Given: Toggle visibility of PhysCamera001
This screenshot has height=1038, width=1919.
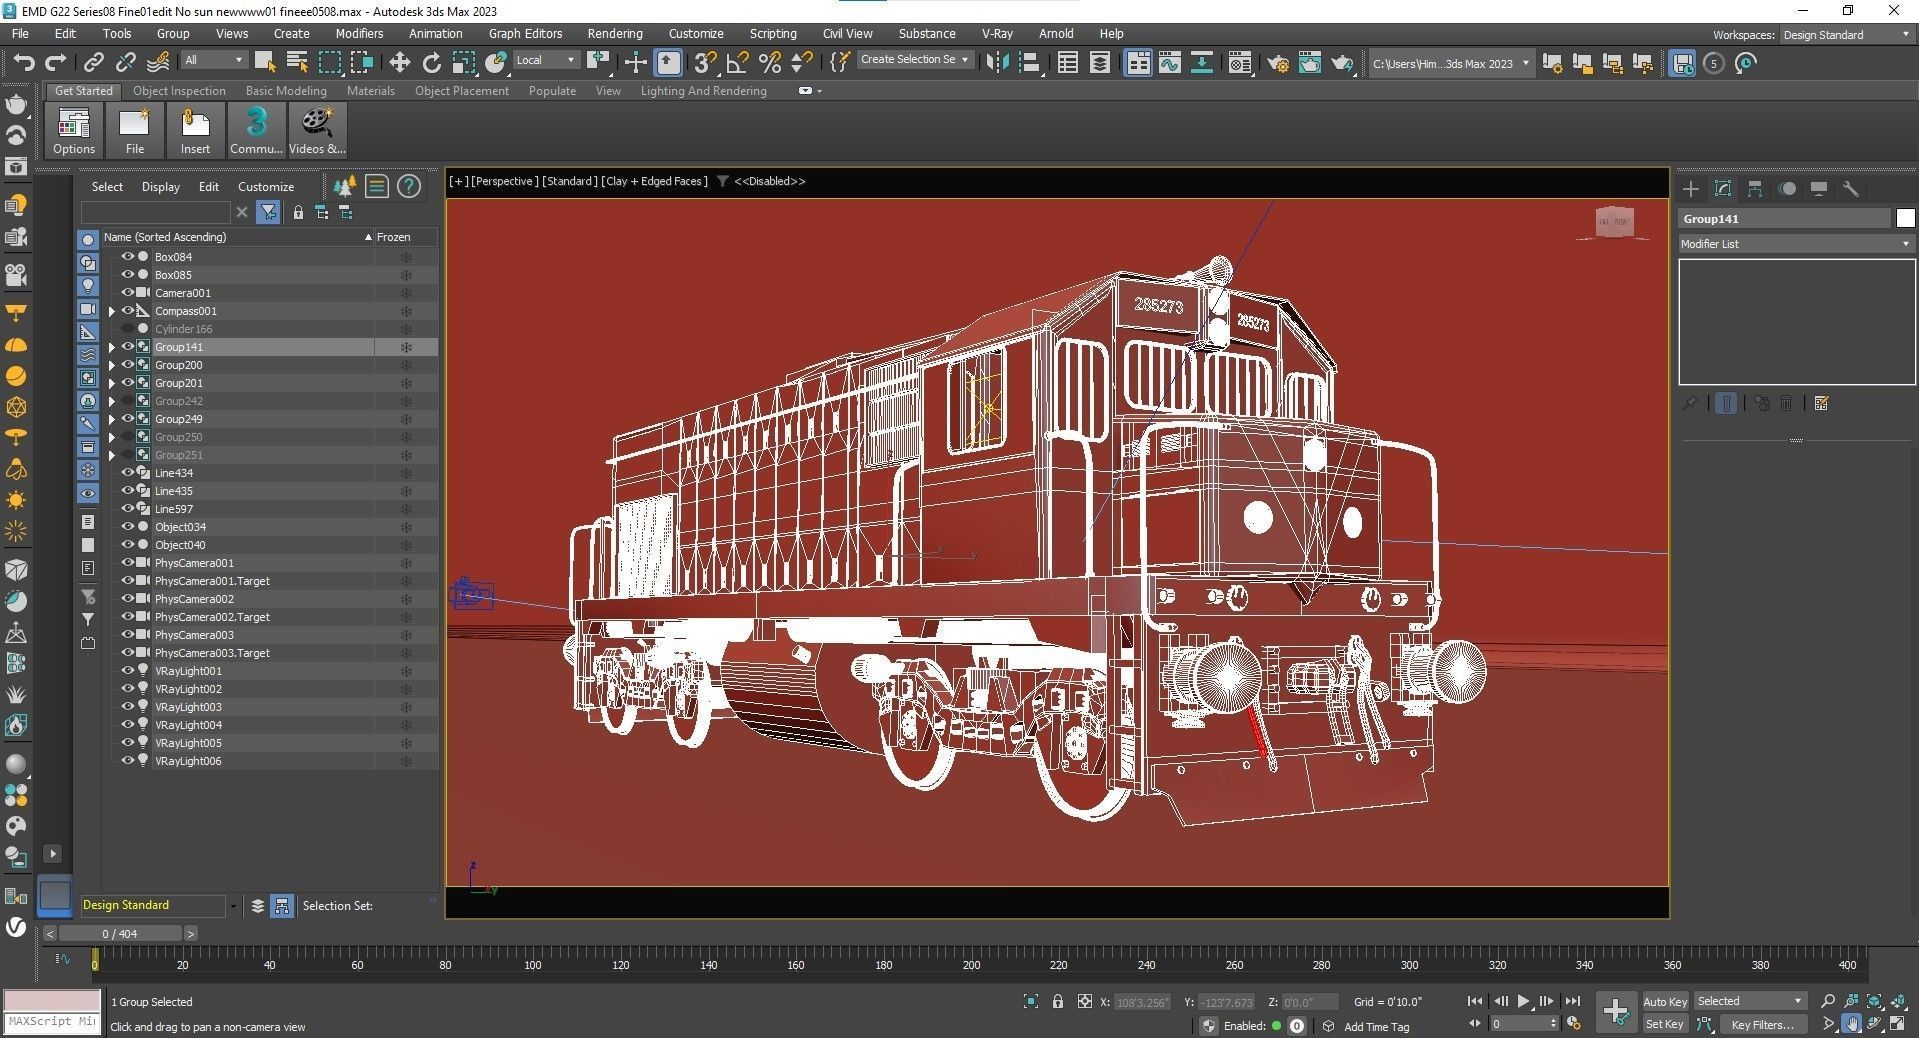Looking at the screenshot, I should tap(127, 563).
